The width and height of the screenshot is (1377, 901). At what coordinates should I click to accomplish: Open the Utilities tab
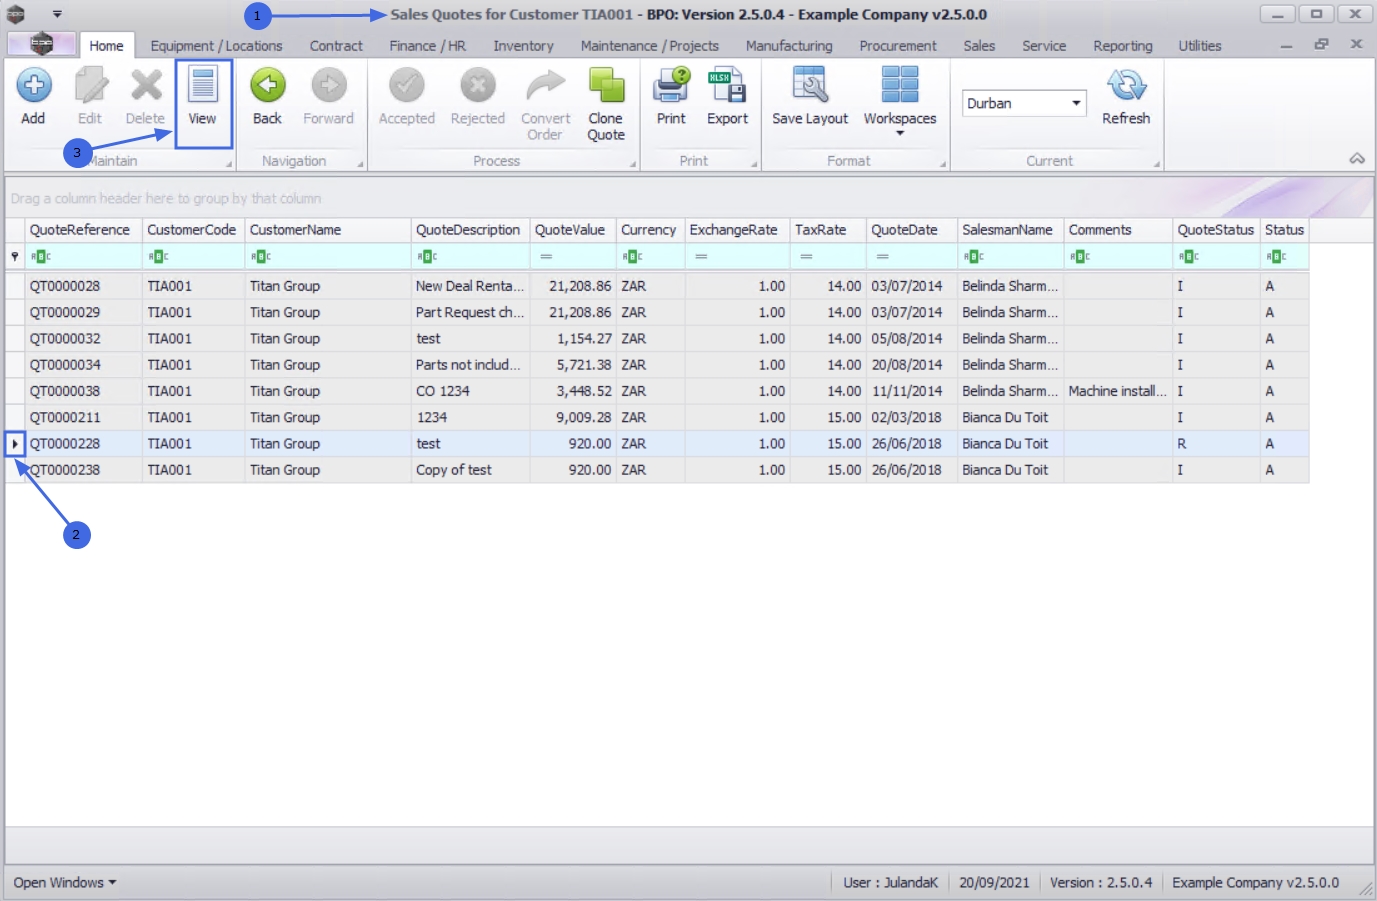(x=1200, y=46)
